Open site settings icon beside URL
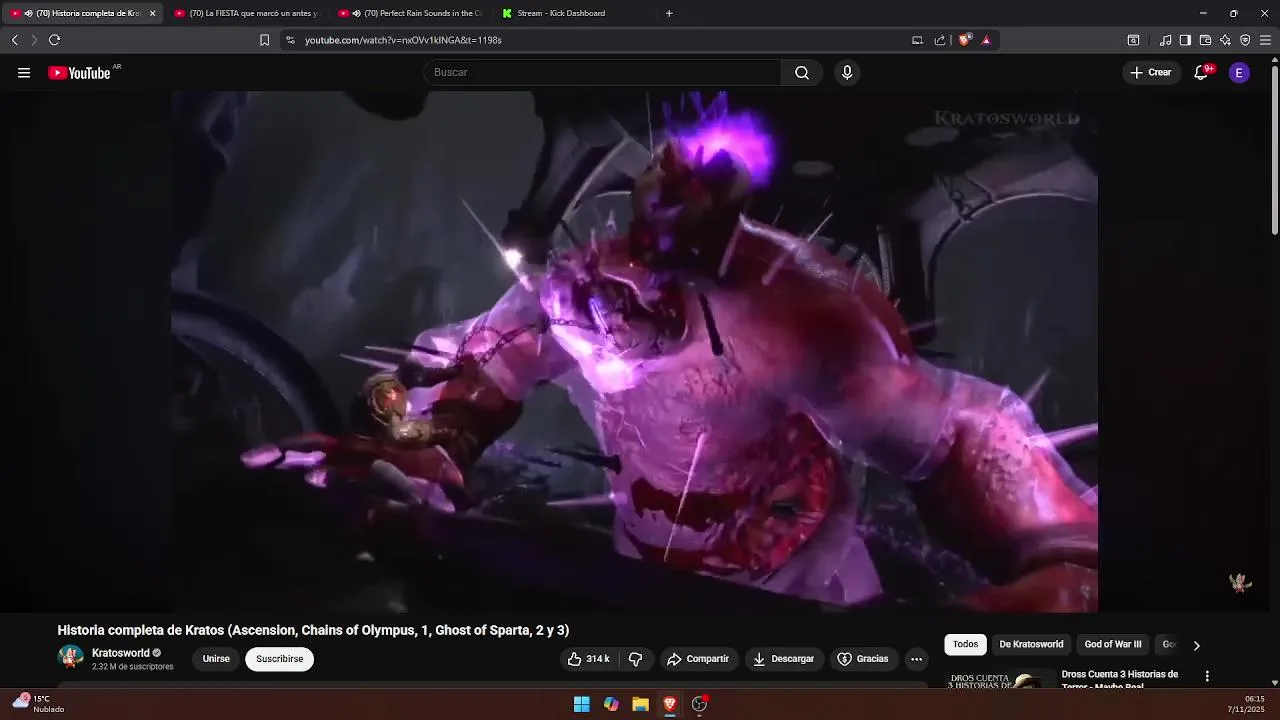 pyautogui.click(x=290, y=40)
